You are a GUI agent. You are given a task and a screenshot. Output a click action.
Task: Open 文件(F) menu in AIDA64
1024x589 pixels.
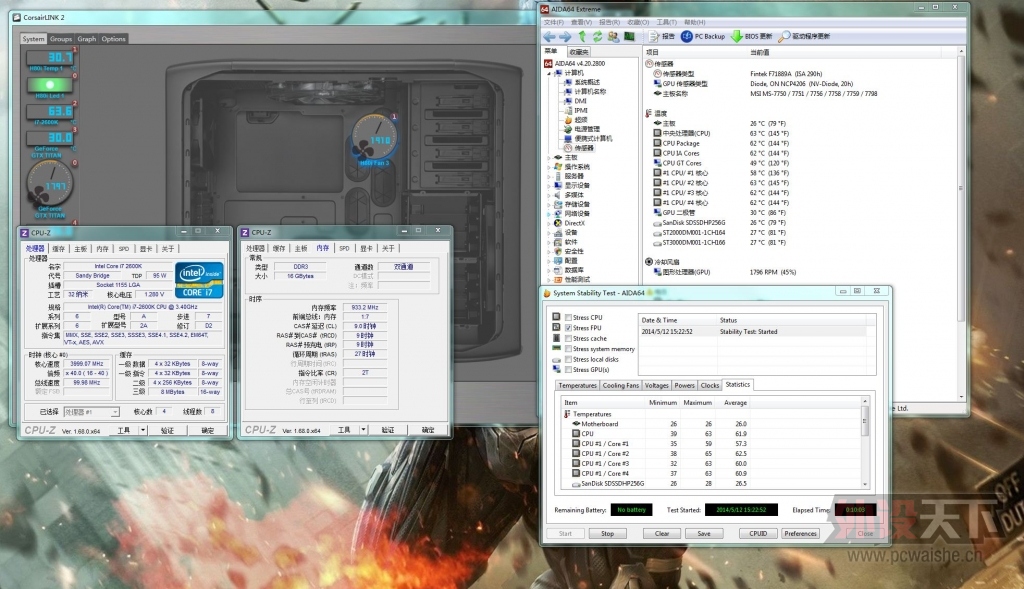(553, 22)
